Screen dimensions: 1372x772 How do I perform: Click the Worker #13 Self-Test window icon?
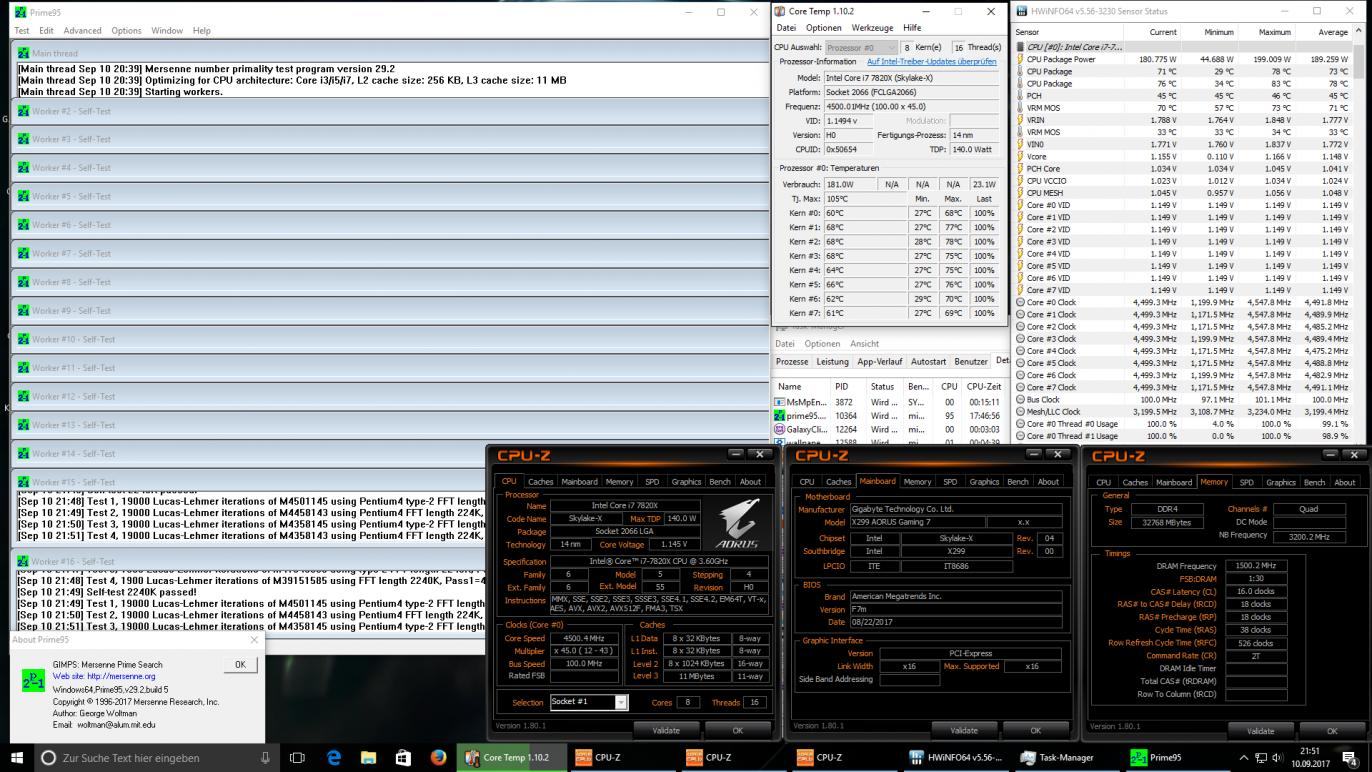(23, 425)
